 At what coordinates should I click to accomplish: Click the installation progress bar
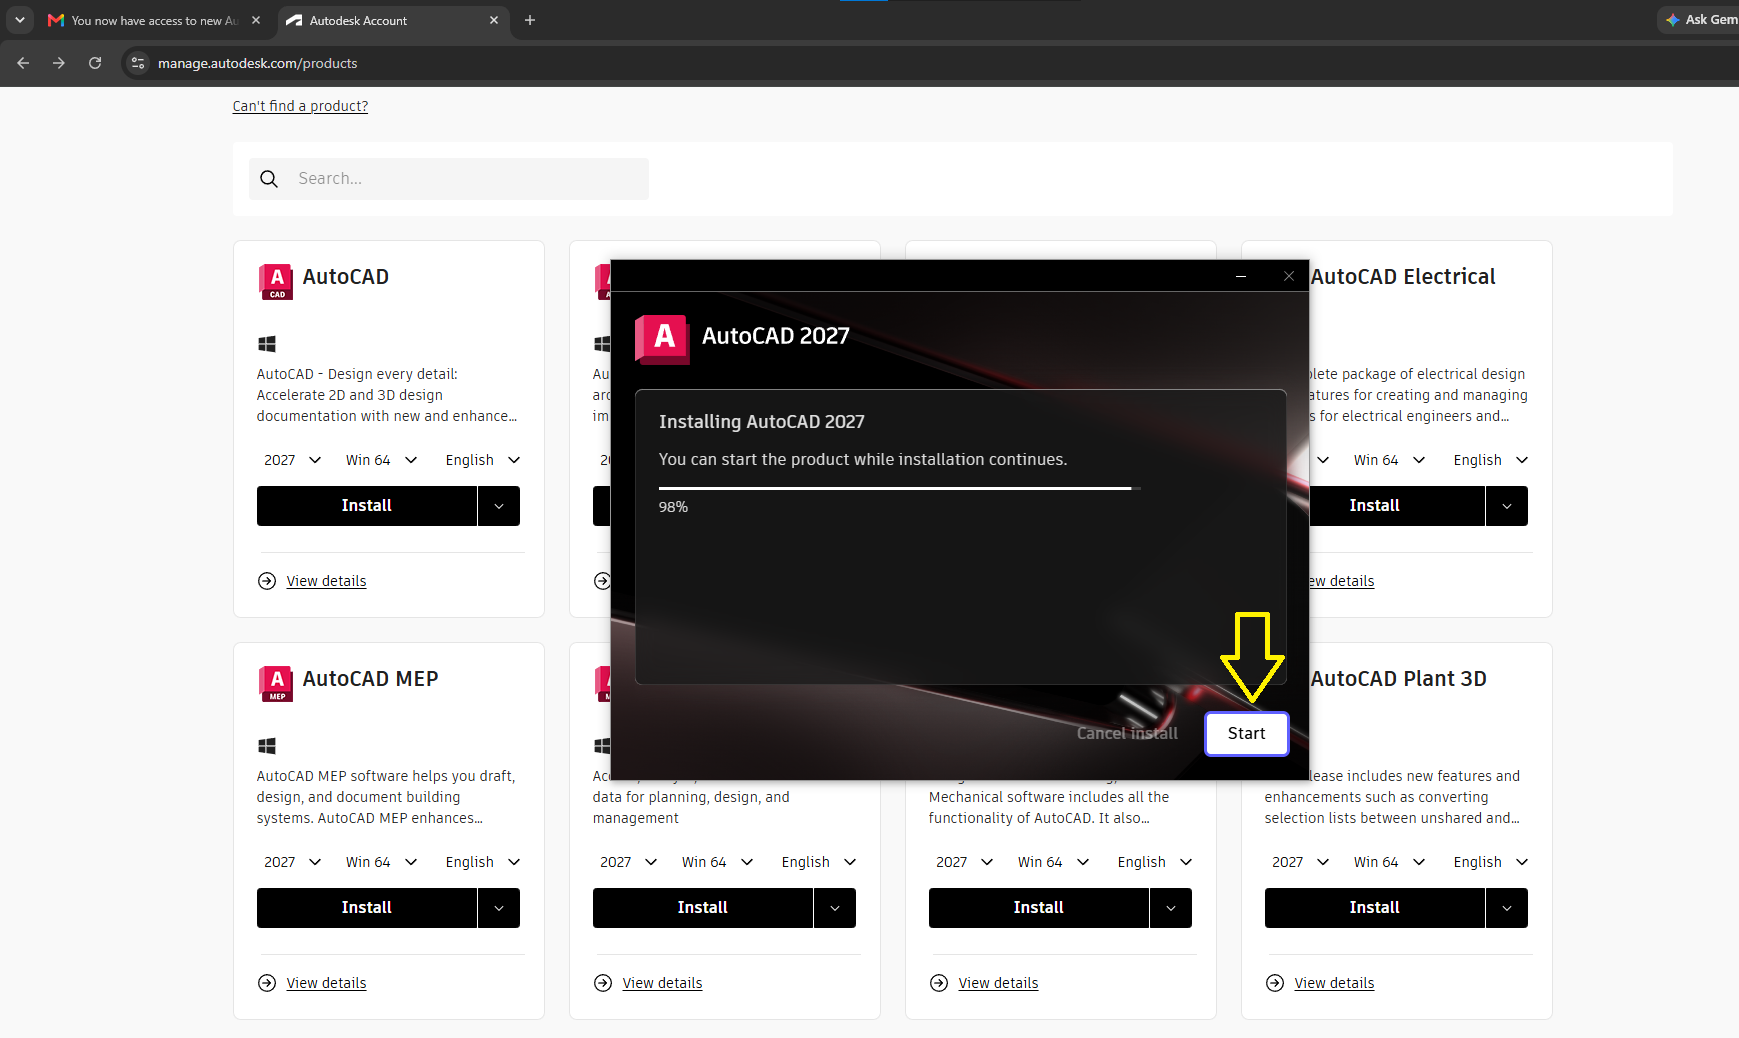point(899,488)
